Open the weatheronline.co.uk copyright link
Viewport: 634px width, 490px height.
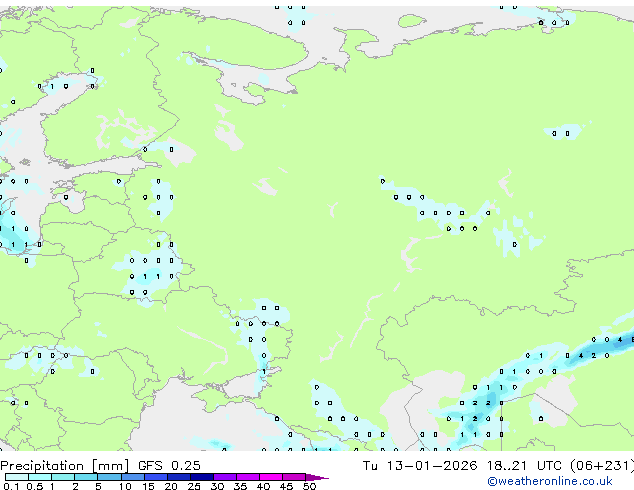click(550, 481)
